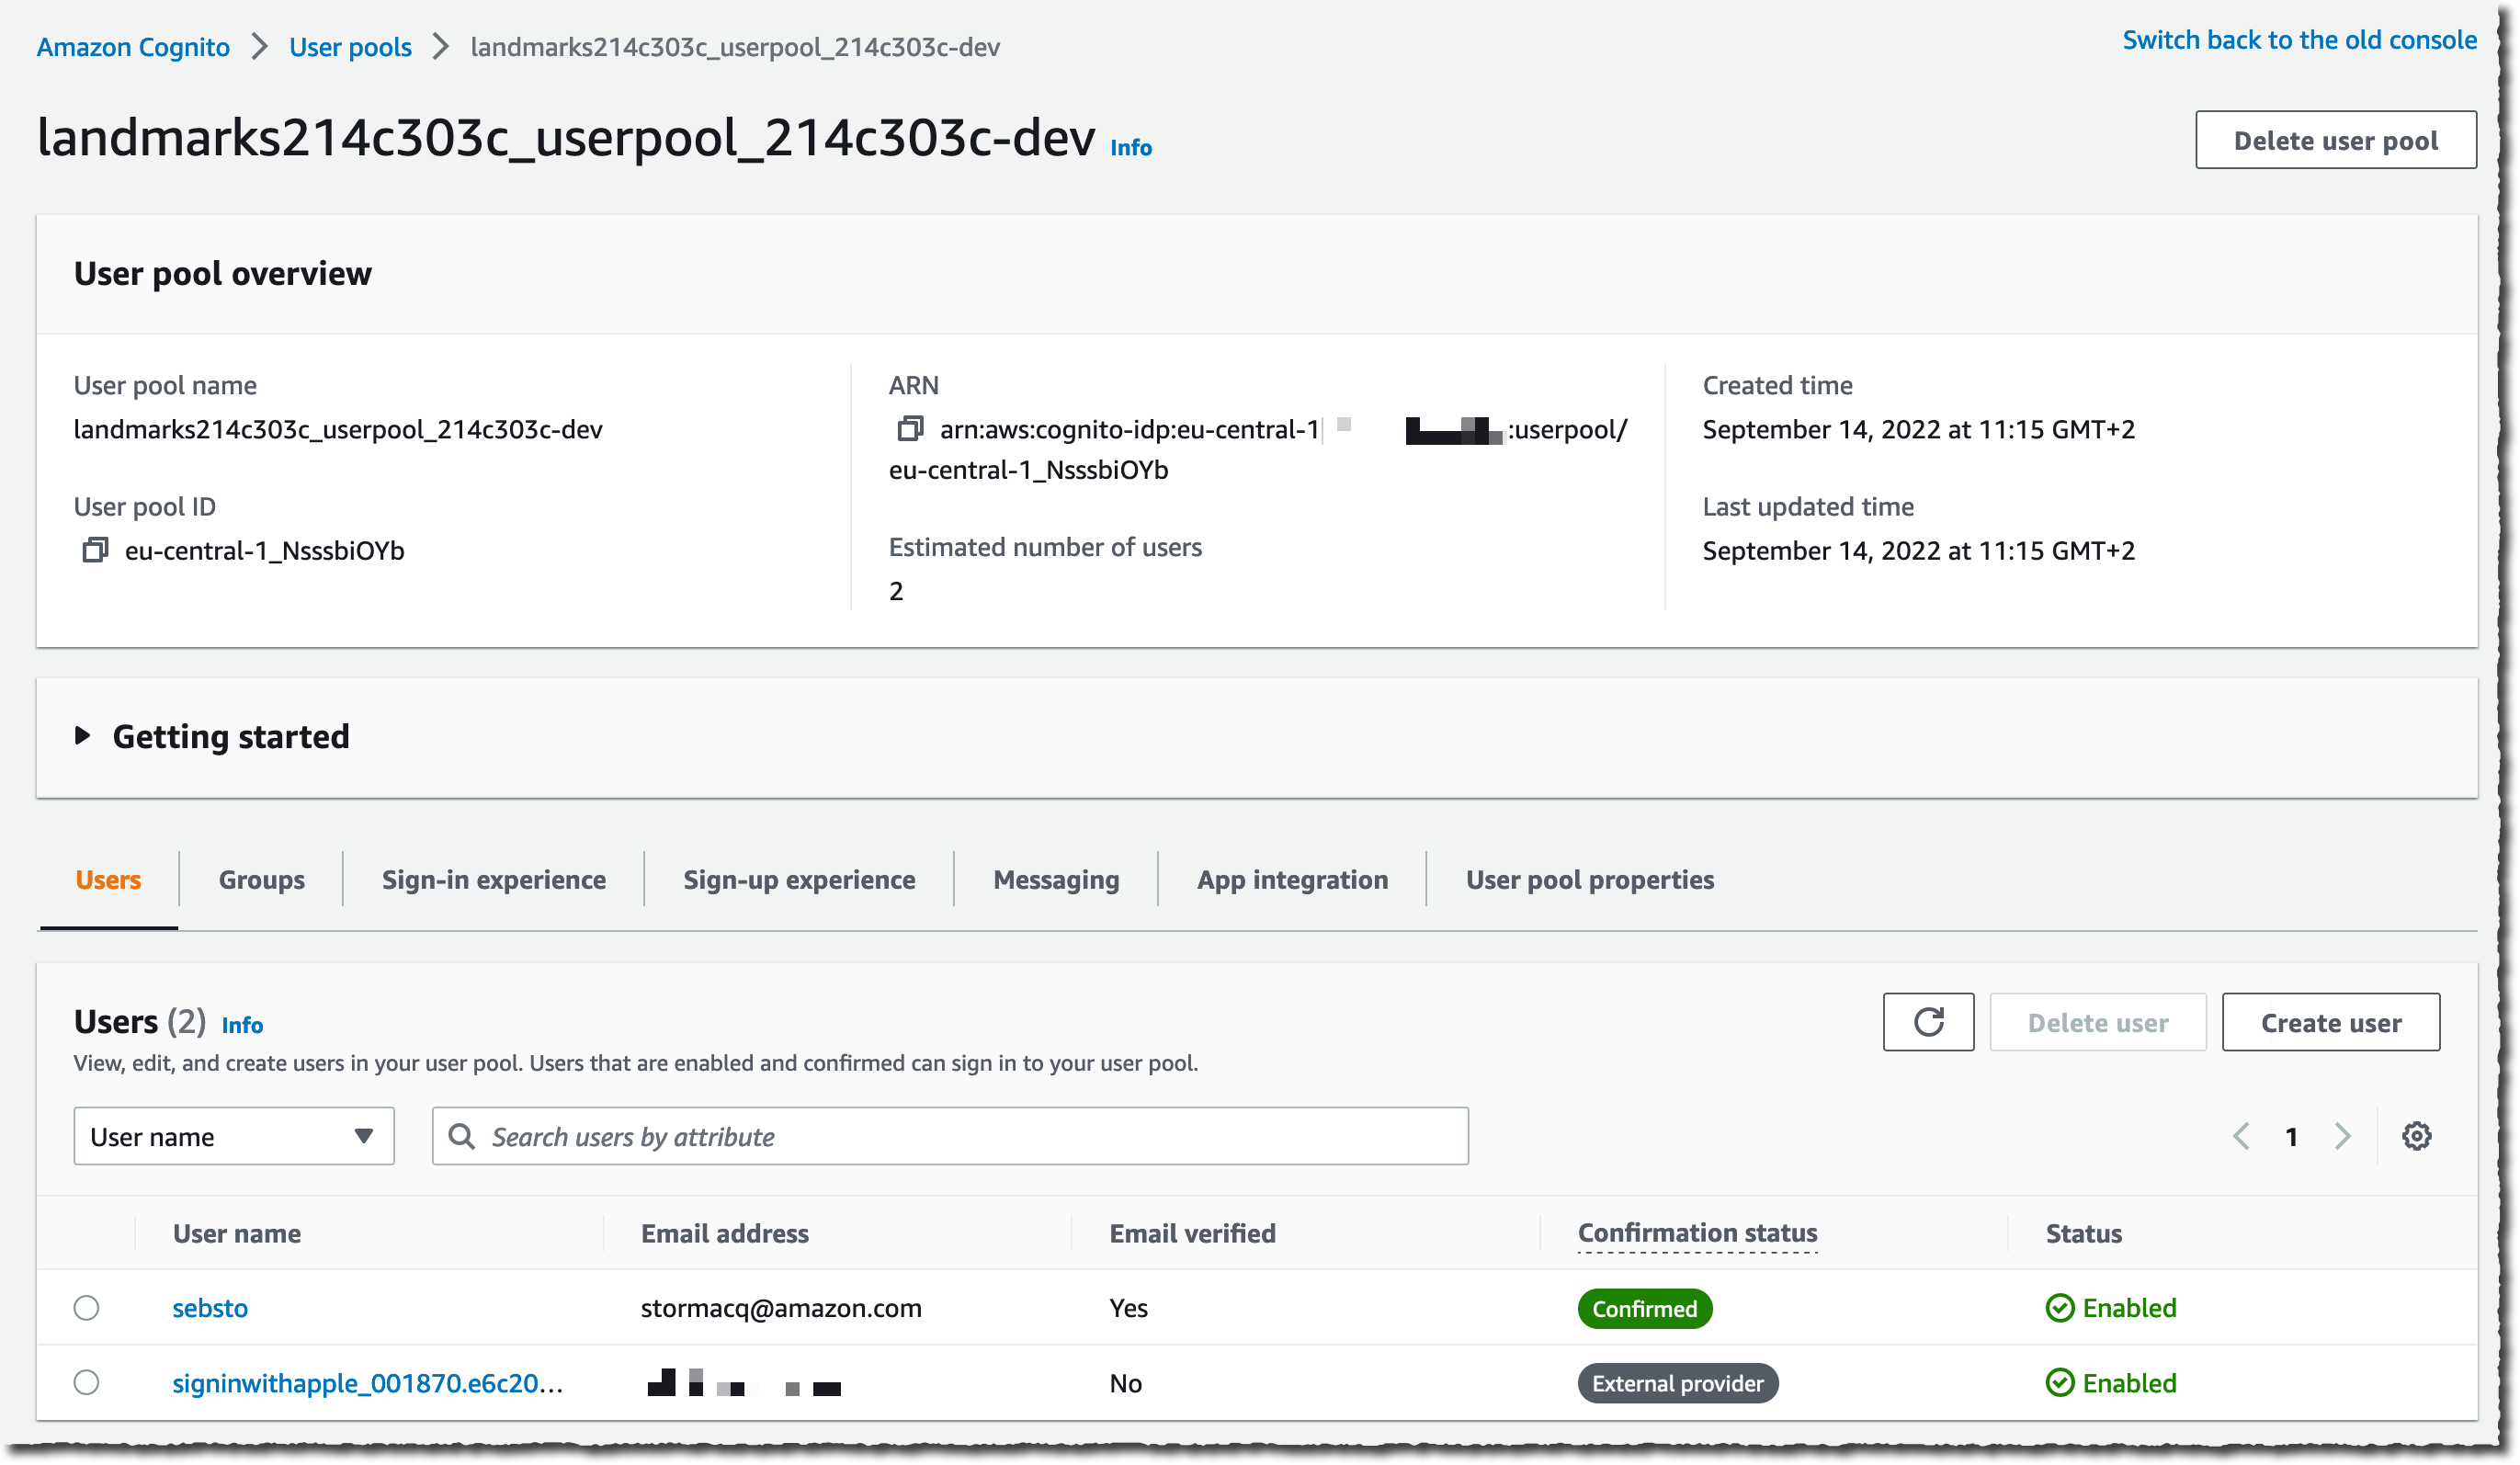Switch to the Groups tab
This screenshot has height=1465, width=2520.
tap(260, 878)
